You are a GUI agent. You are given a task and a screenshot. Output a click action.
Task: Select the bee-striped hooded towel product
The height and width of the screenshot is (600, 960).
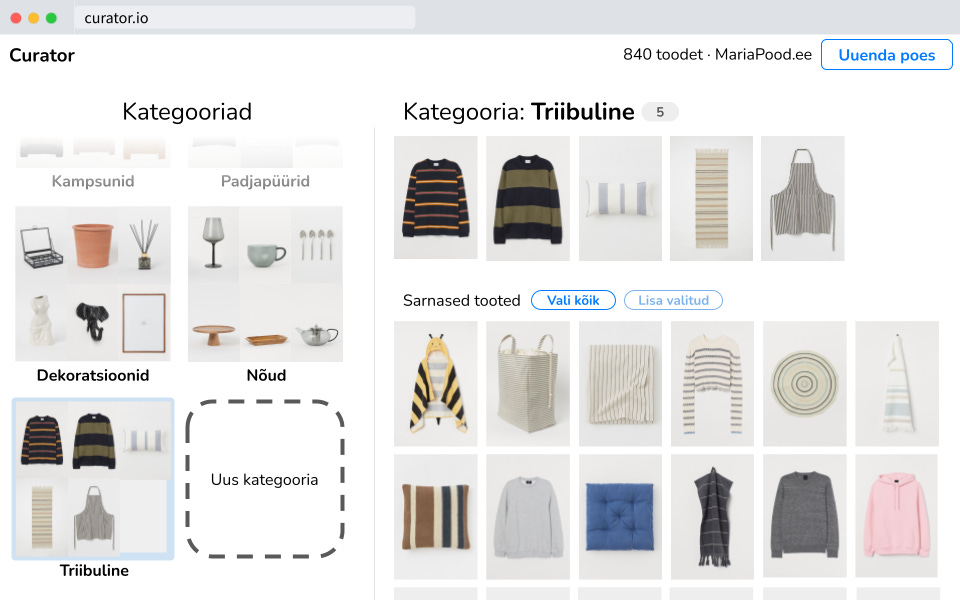tap(435, 383)
